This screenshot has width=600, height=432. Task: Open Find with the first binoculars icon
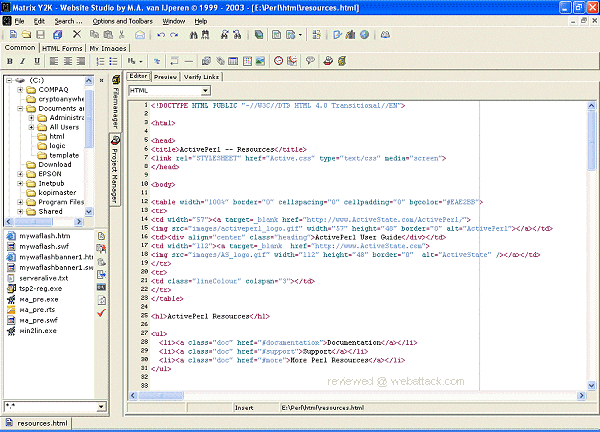(194, 35)
